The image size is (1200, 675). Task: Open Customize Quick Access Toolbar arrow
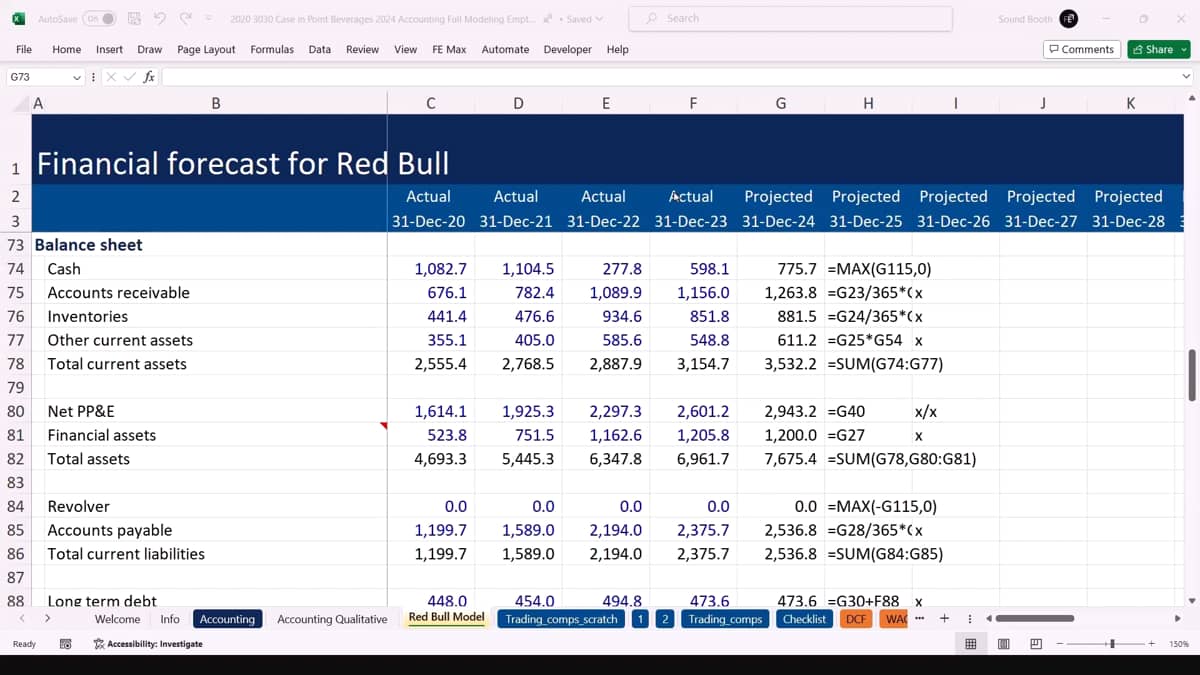click(208, 19)
